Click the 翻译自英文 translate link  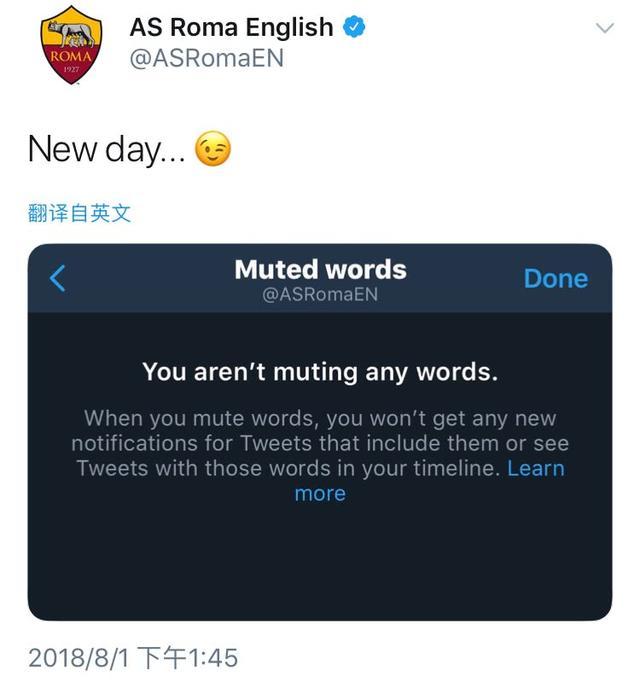[x=79, y=213]
